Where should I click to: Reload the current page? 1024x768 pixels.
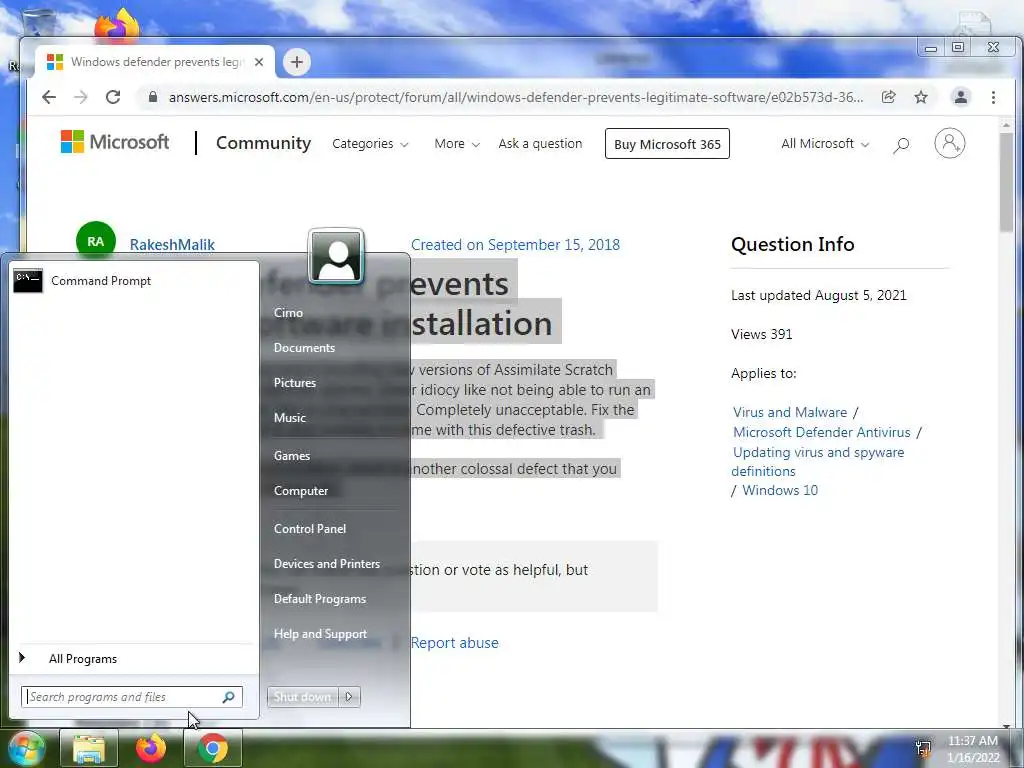click(x=113, y=97)
